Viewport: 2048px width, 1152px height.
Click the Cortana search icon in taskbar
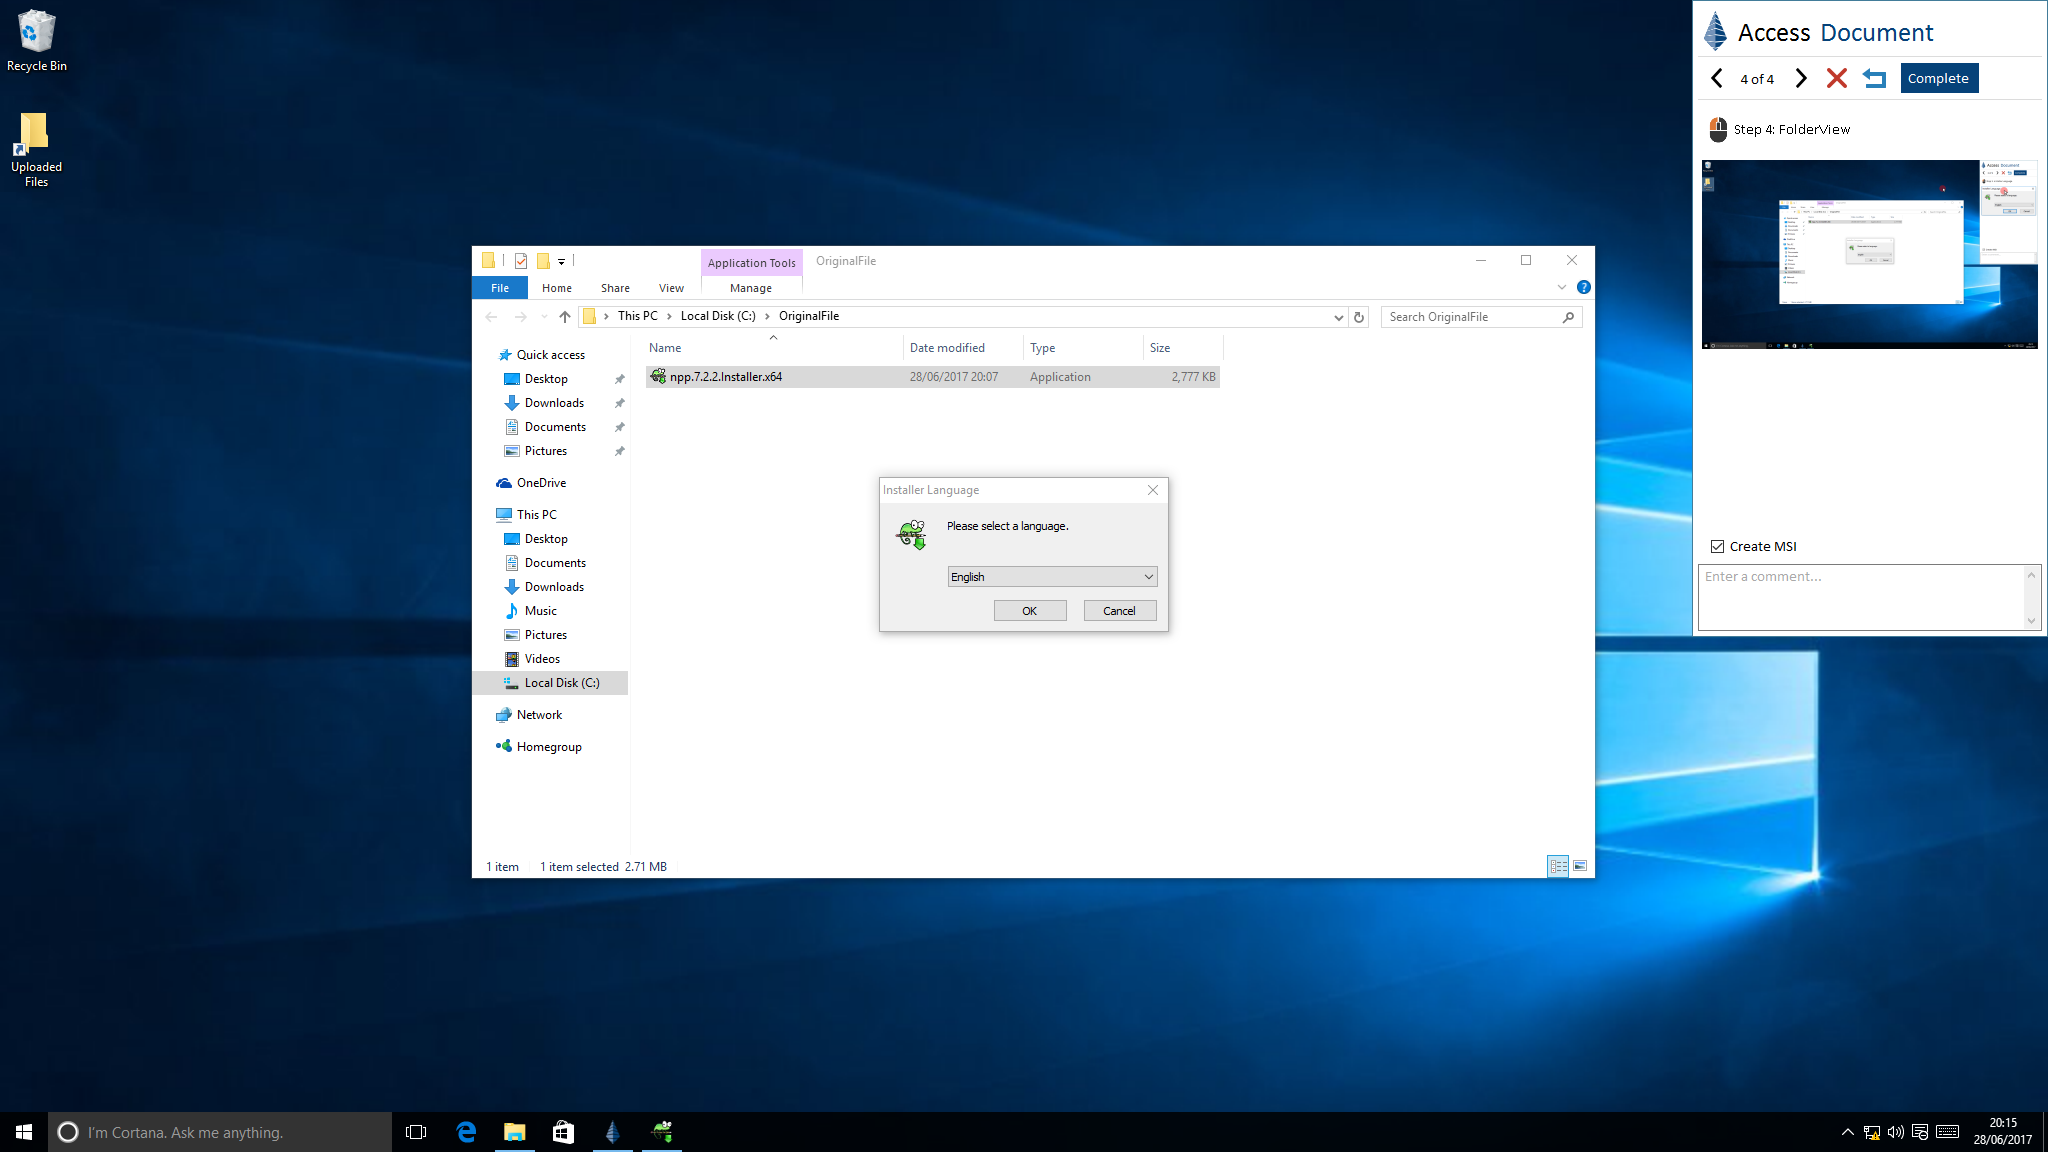point(68,1132)
